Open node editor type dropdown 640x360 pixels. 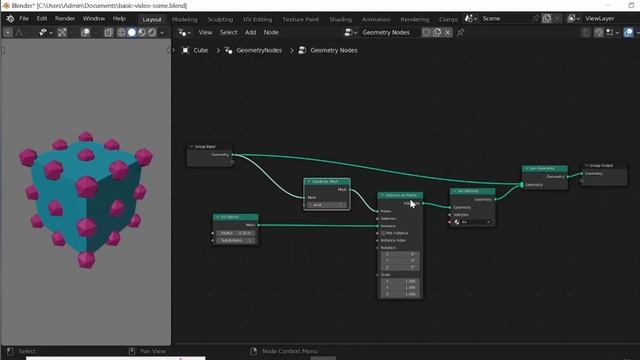coord(184,32)
